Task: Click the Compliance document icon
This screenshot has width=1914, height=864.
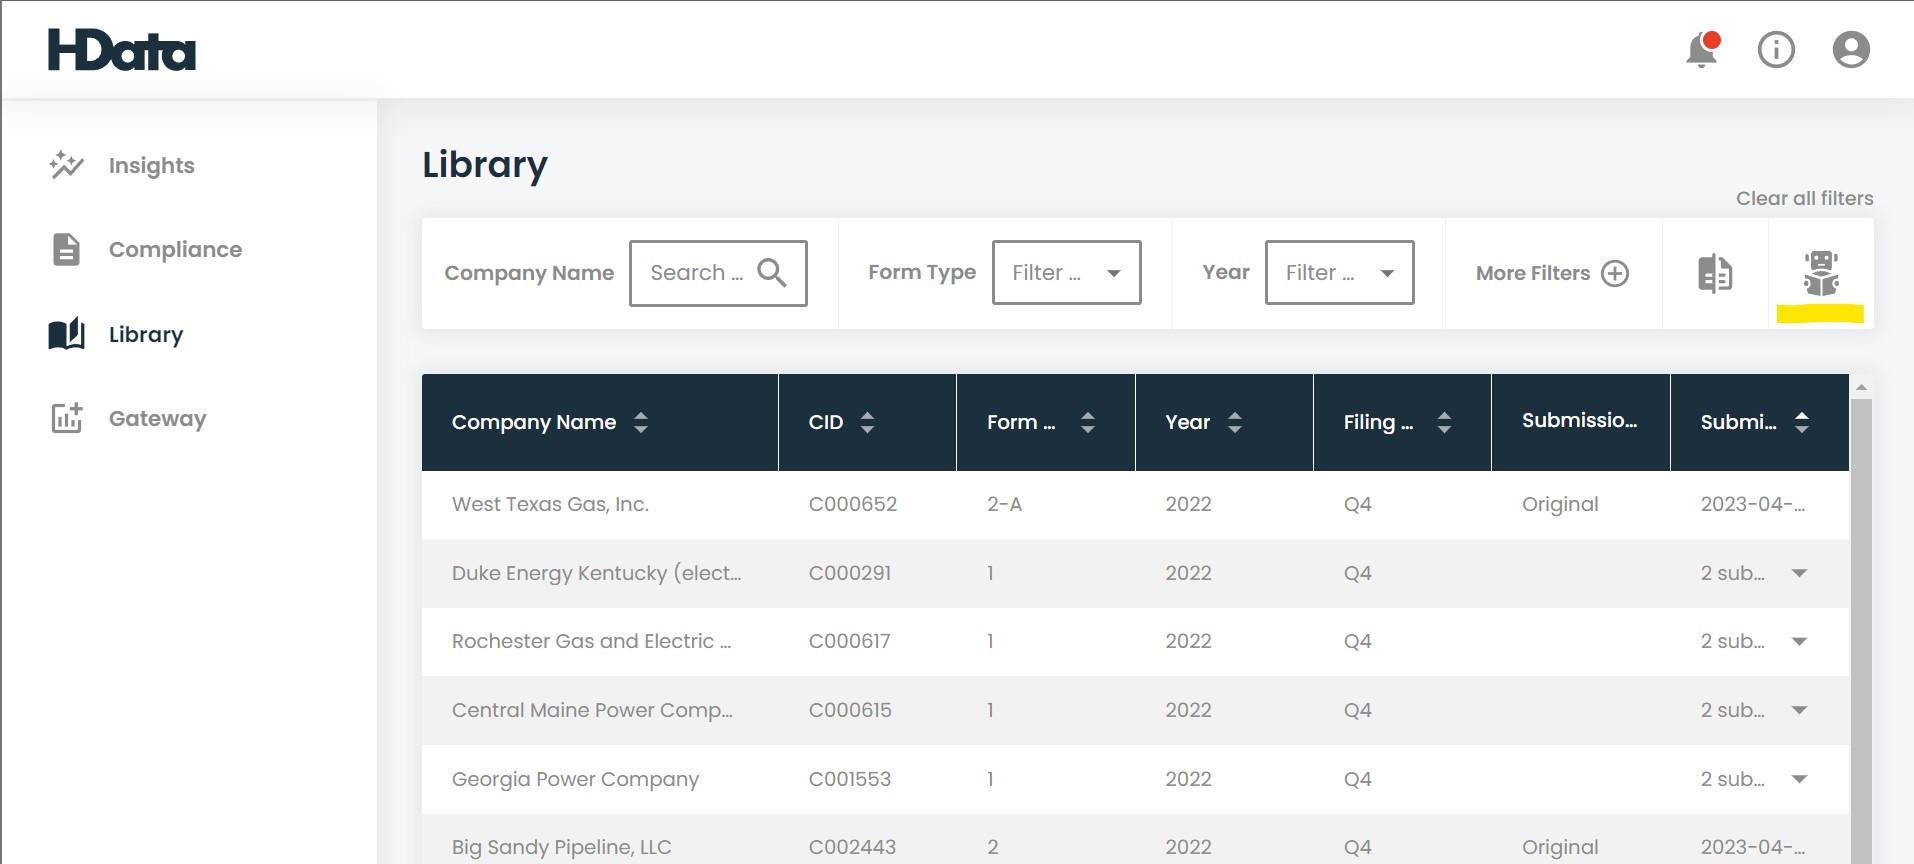Action: coord(66,249)
